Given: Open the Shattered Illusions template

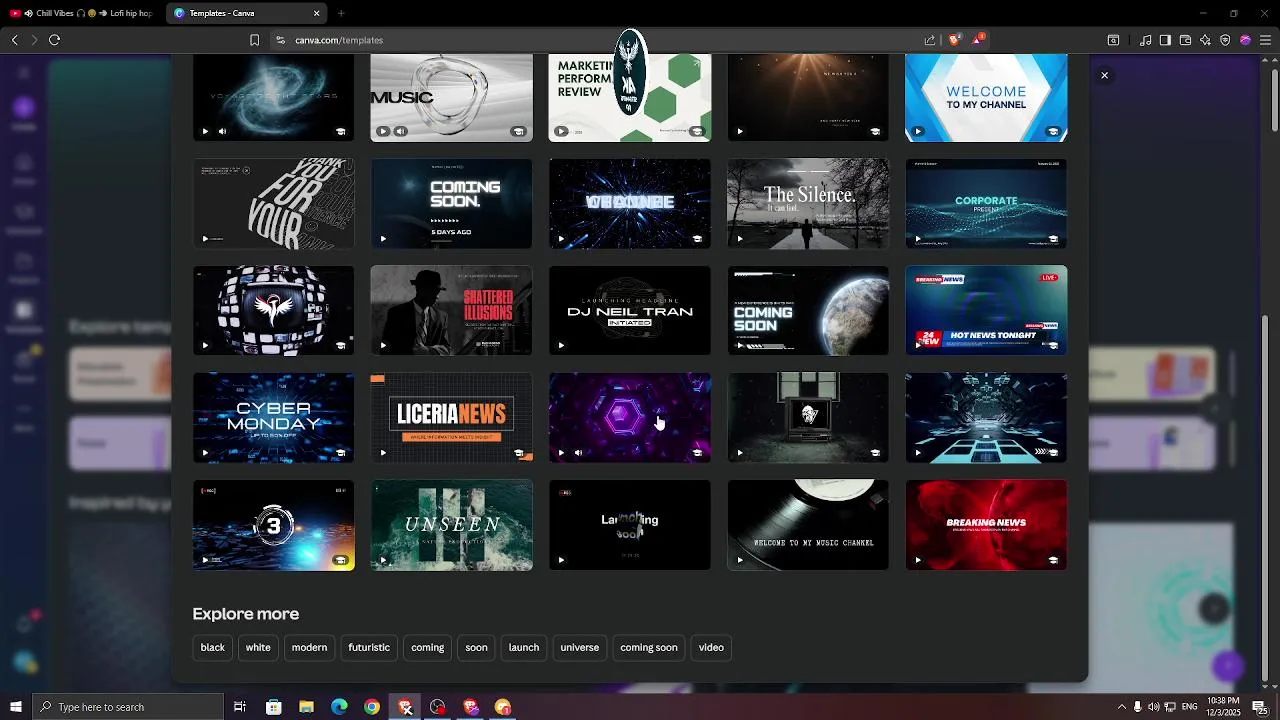Looking at the screenshot, I should pyautogui.click(x=451, y=310).
